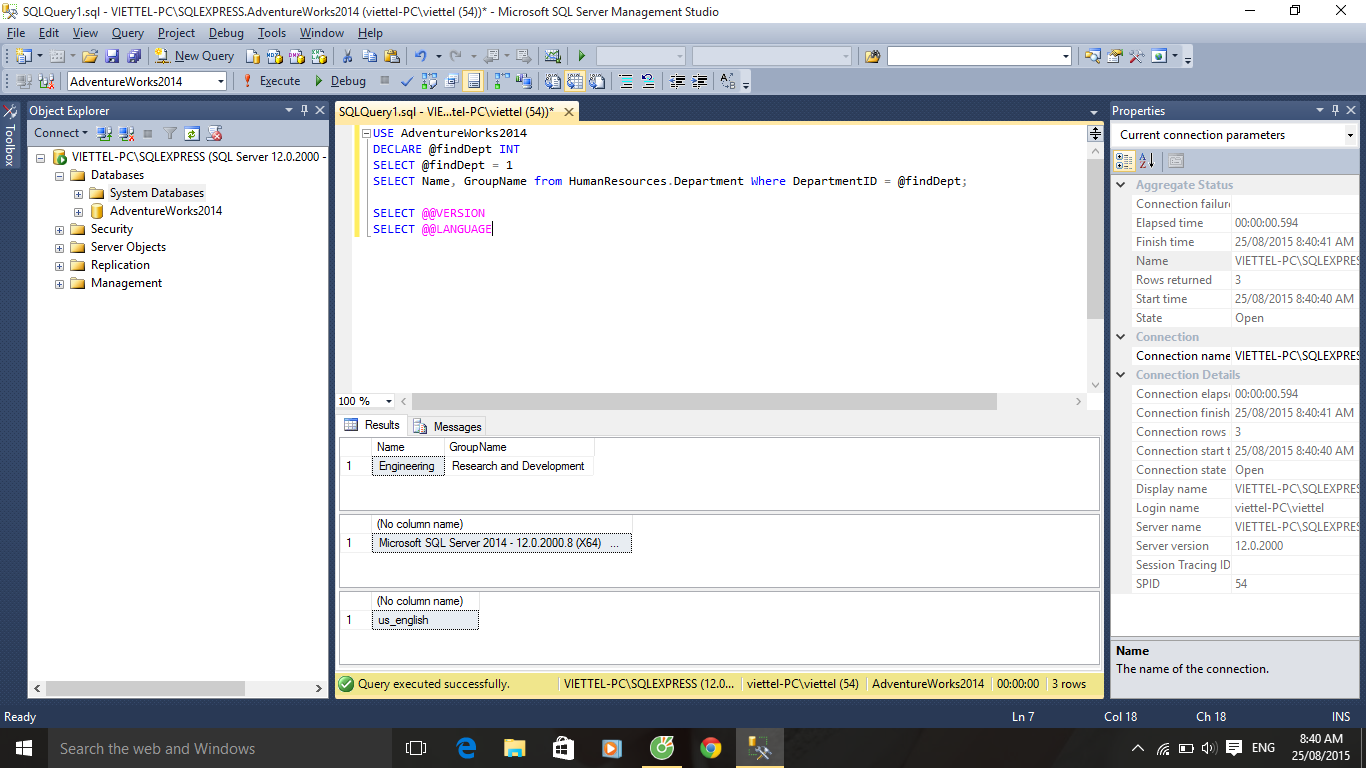Collapse the Aggregate Status property group
1366x768 pixels.
click(1120, 185)
